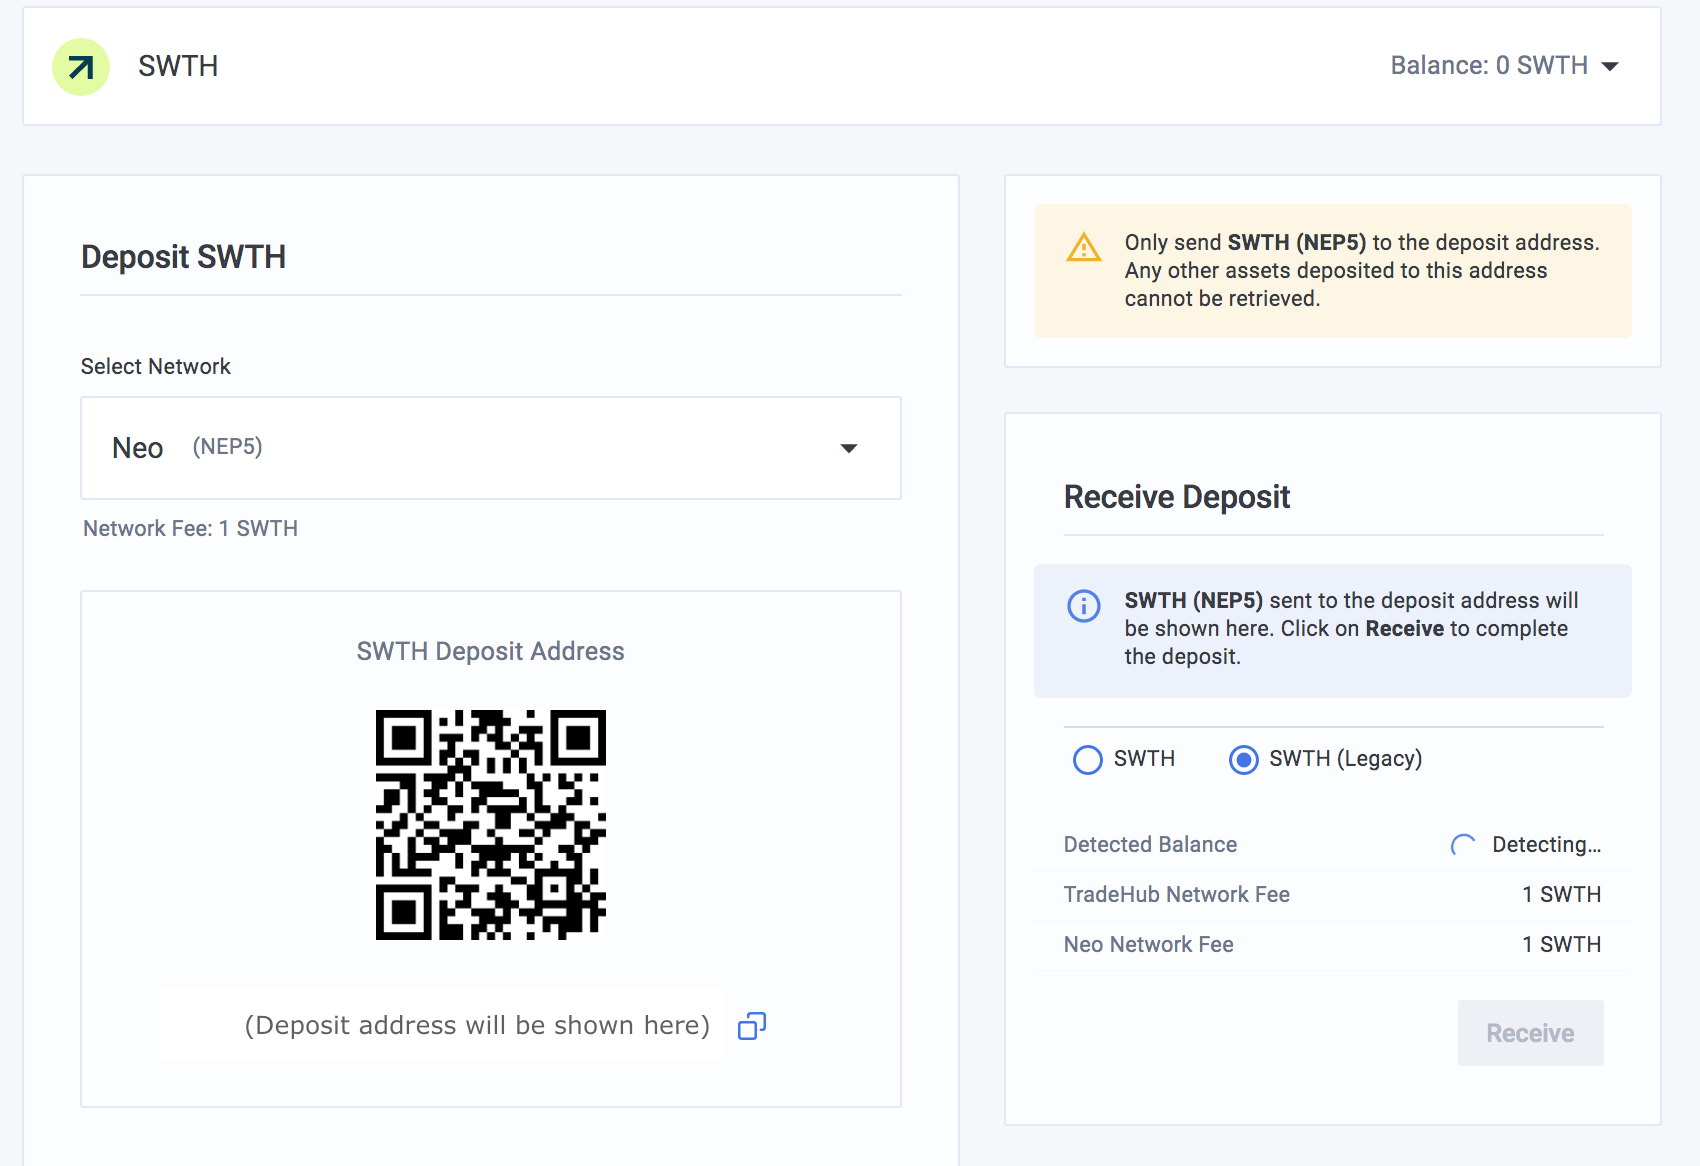Viewport: 1700px width, 1166px height.
Task: Click the SWTH token name in header
Action: 178,66
